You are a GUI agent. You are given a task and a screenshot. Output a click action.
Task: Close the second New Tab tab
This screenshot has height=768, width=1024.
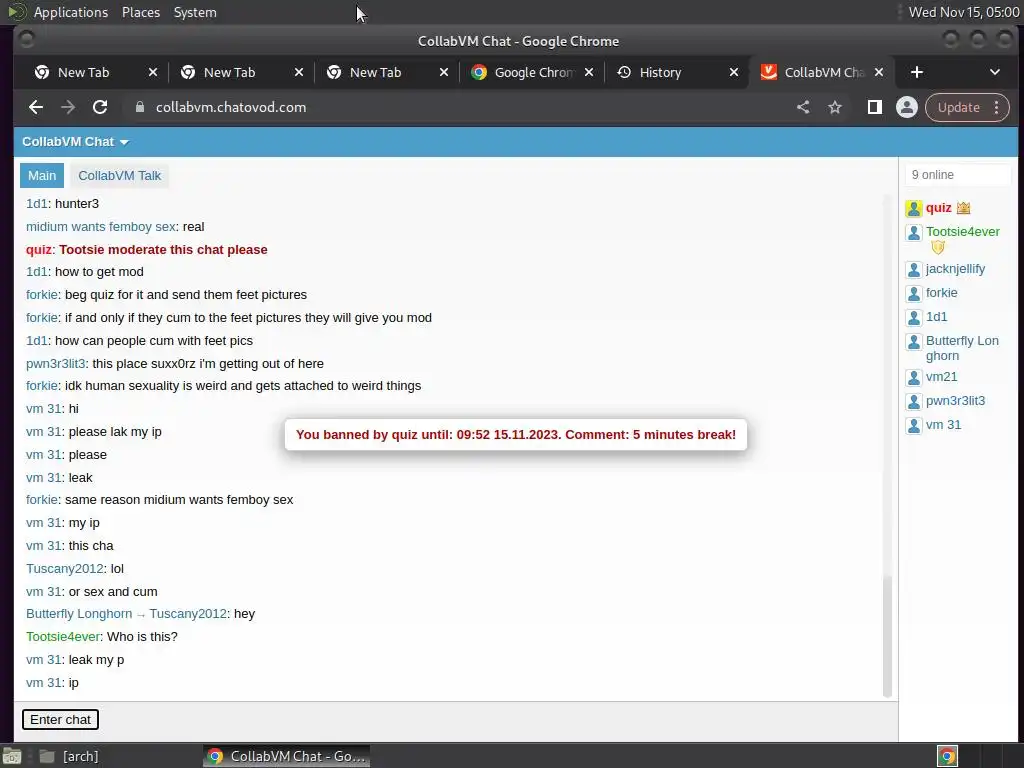click(298, 72)
